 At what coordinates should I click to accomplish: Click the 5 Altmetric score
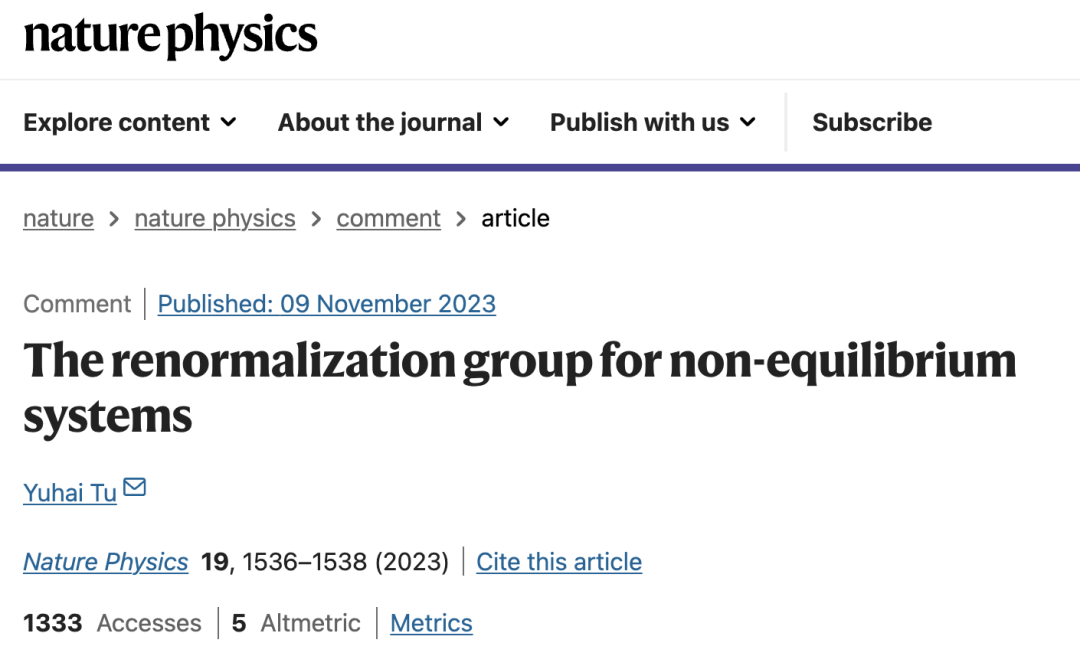(296, 623)
